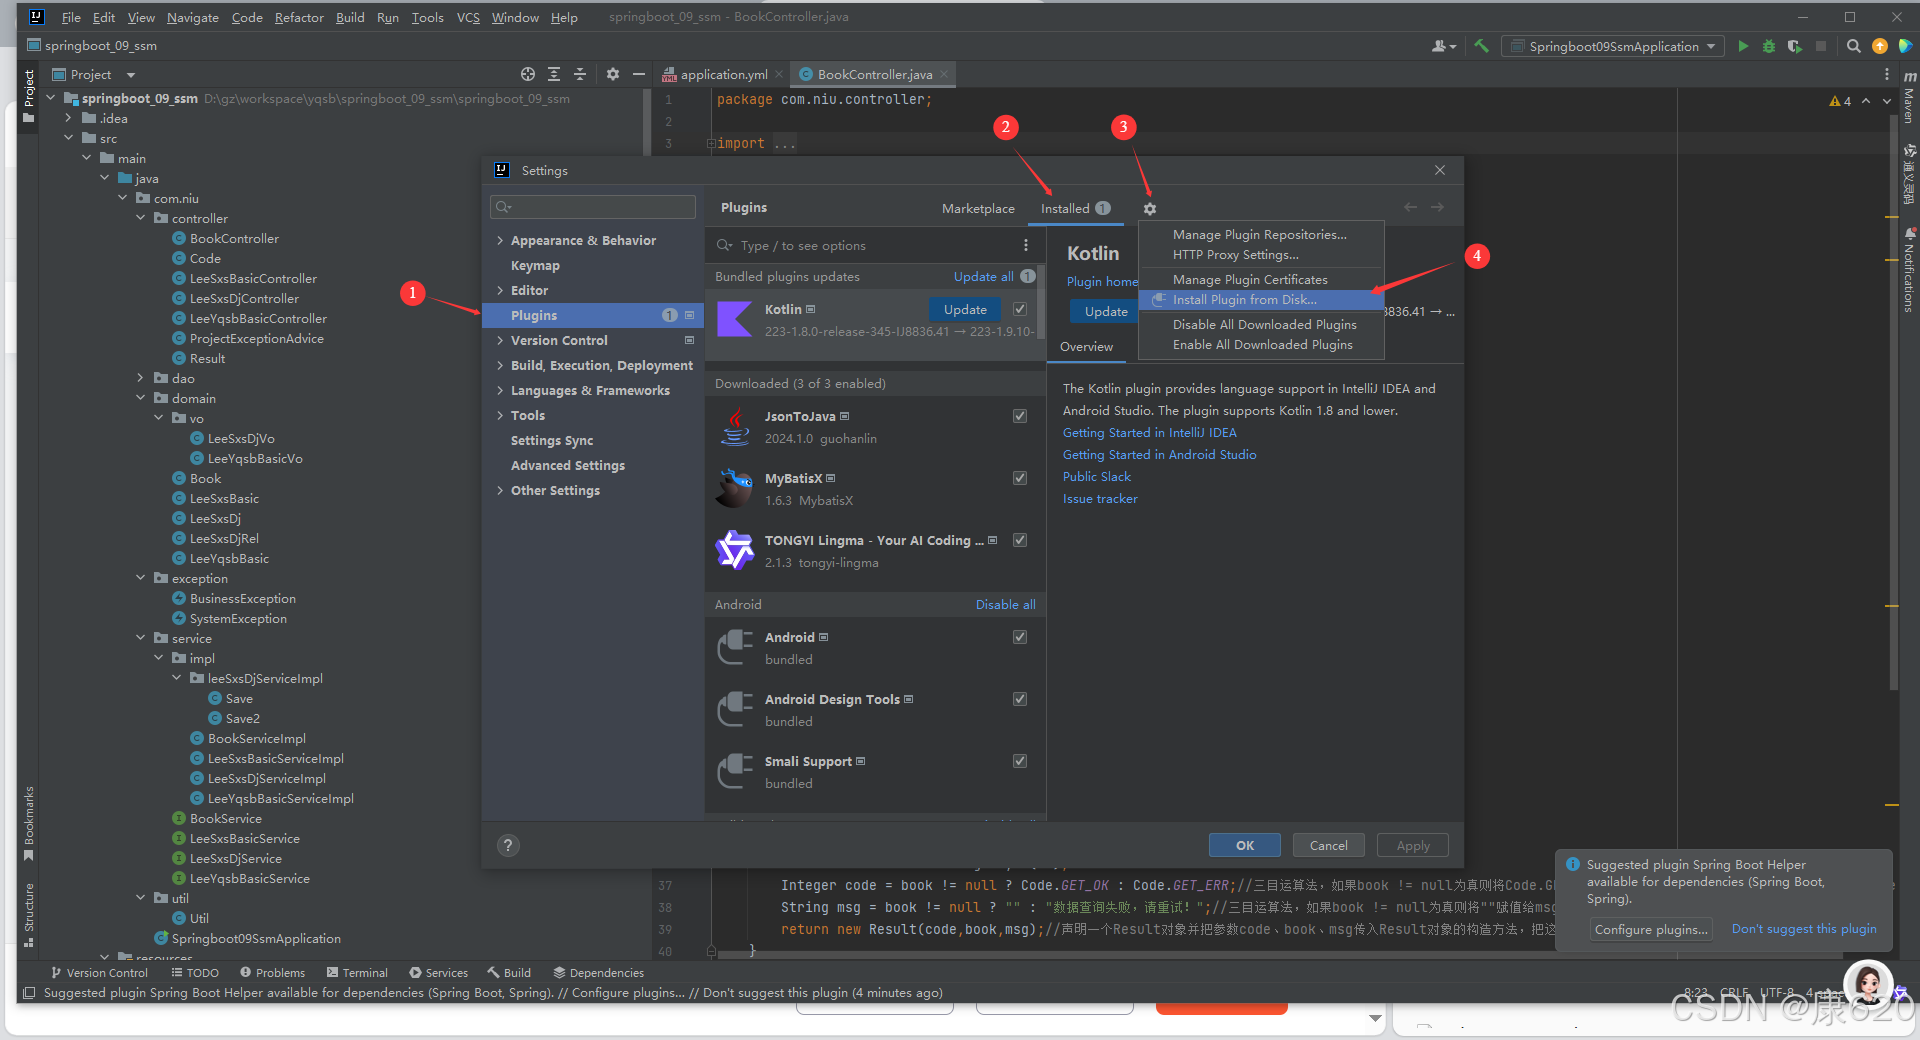This screenshot has width=1920, height=1040.
Task: Switch to the Marketplace tab
Action: point(978,209)
